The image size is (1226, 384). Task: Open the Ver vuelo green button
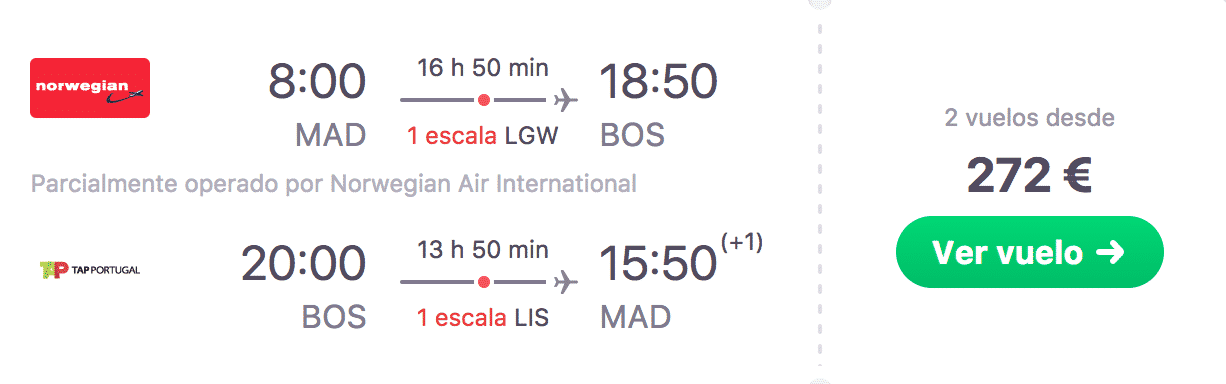pos(1030,252)
